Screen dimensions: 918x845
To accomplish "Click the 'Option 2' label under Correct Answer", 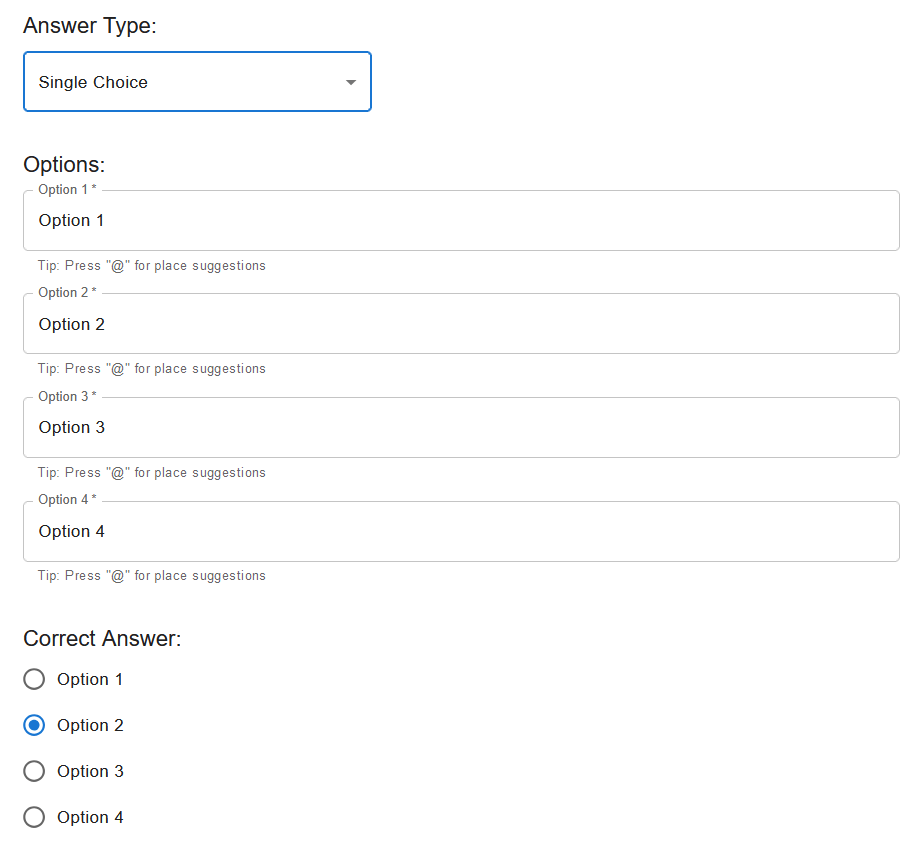I will tap(90, 726).
